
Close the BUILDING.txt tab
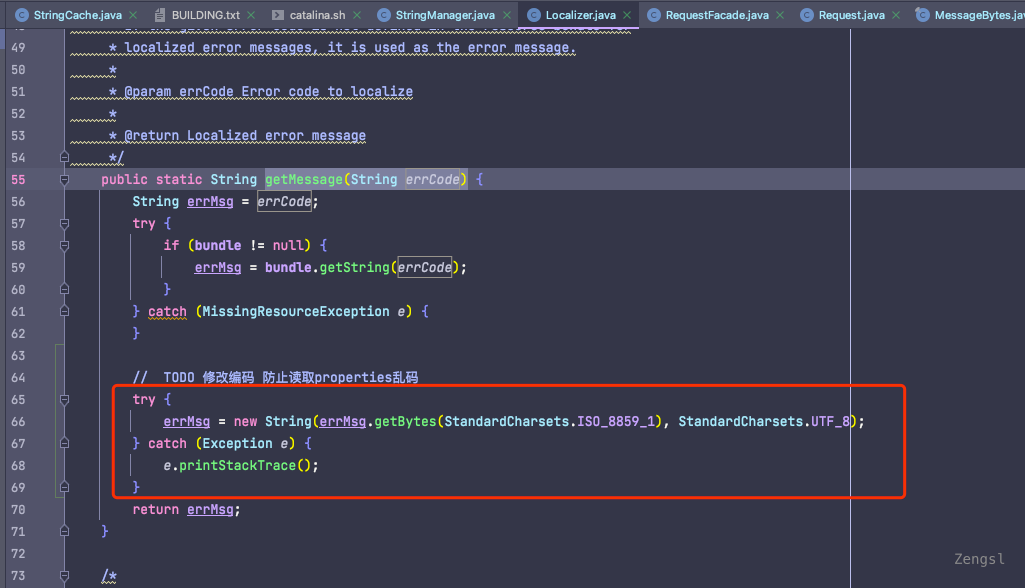[250, 16]
